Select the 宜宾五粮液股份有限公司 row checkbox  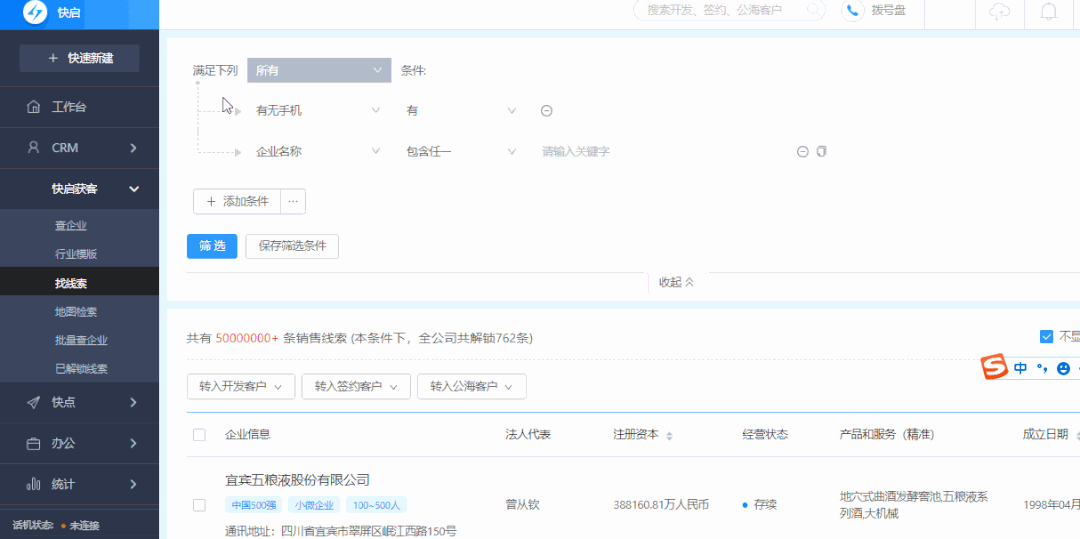tap(199, 505)
